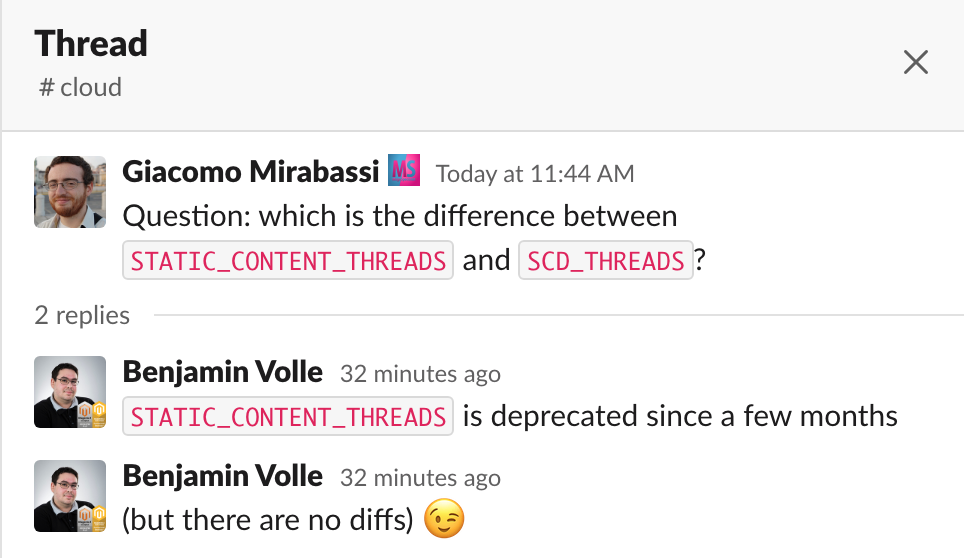Click Benjamin Volle's avatar in second reply

point(70,496)
